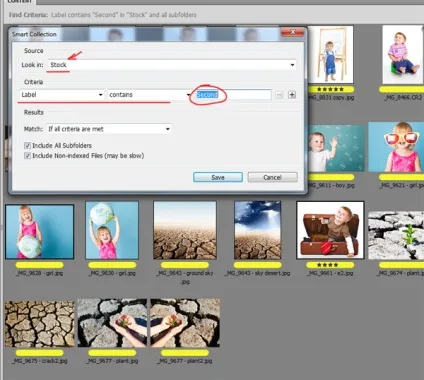Click the Content panel tab
Screen dimensions: 424x380
click(x=19, y=2)
